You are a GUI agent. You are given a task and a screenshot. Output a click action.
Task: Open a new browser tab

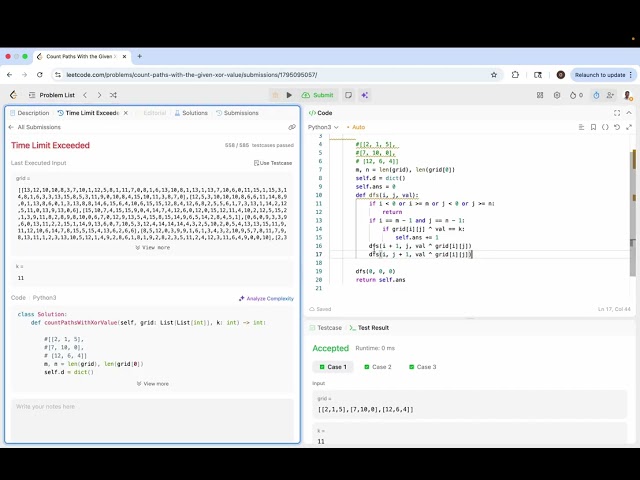coord(140,56)
